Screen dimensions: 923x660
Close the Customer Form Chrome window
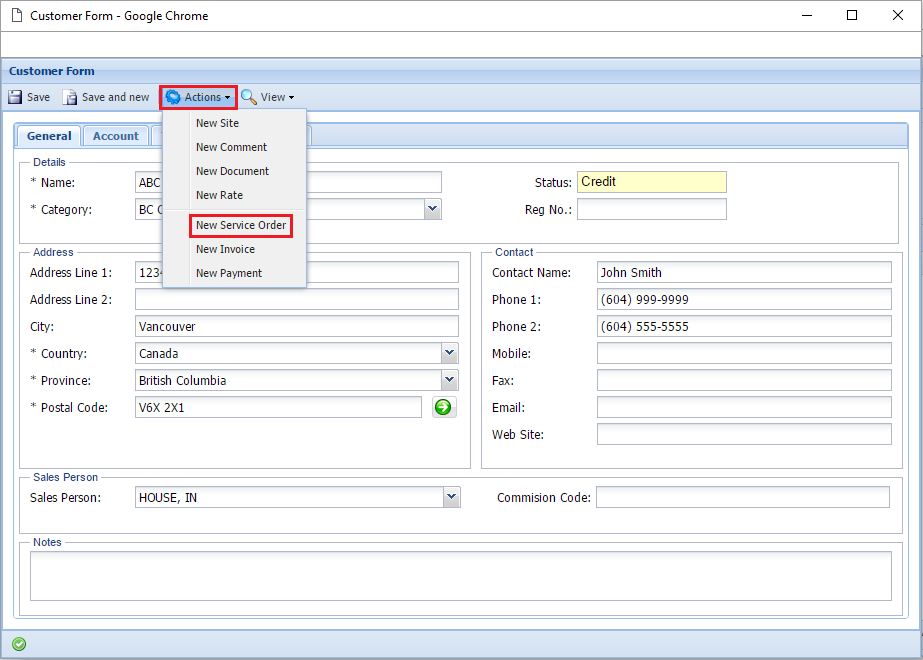point(898,15)
